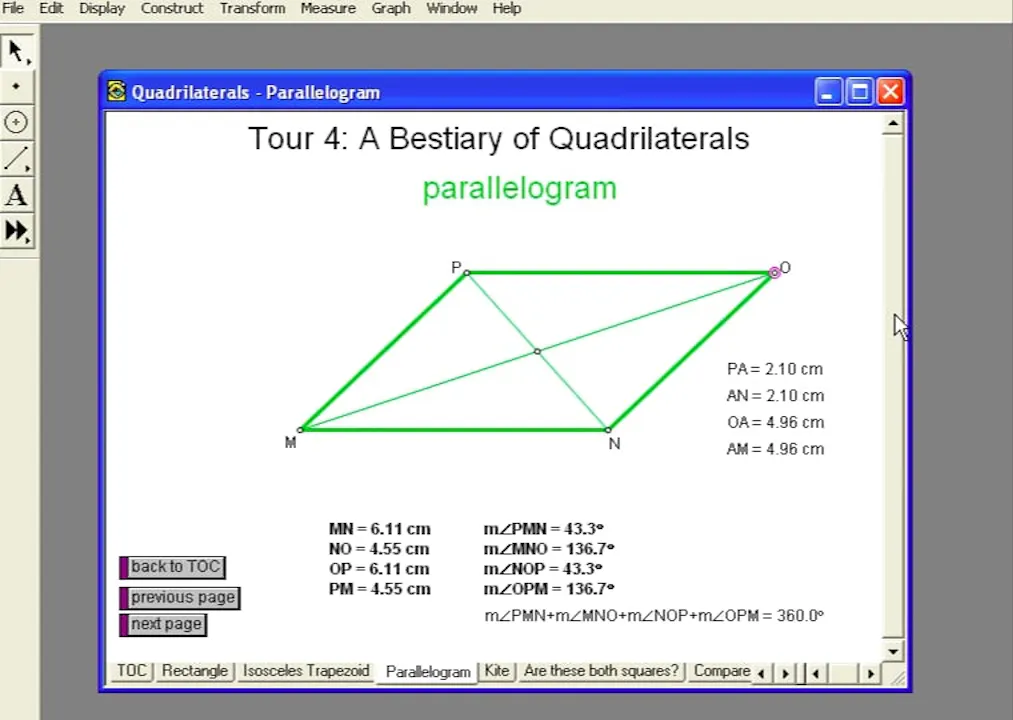
Task: Select the m∠PMN = 43.3° measurement
Action: point(543,529)
